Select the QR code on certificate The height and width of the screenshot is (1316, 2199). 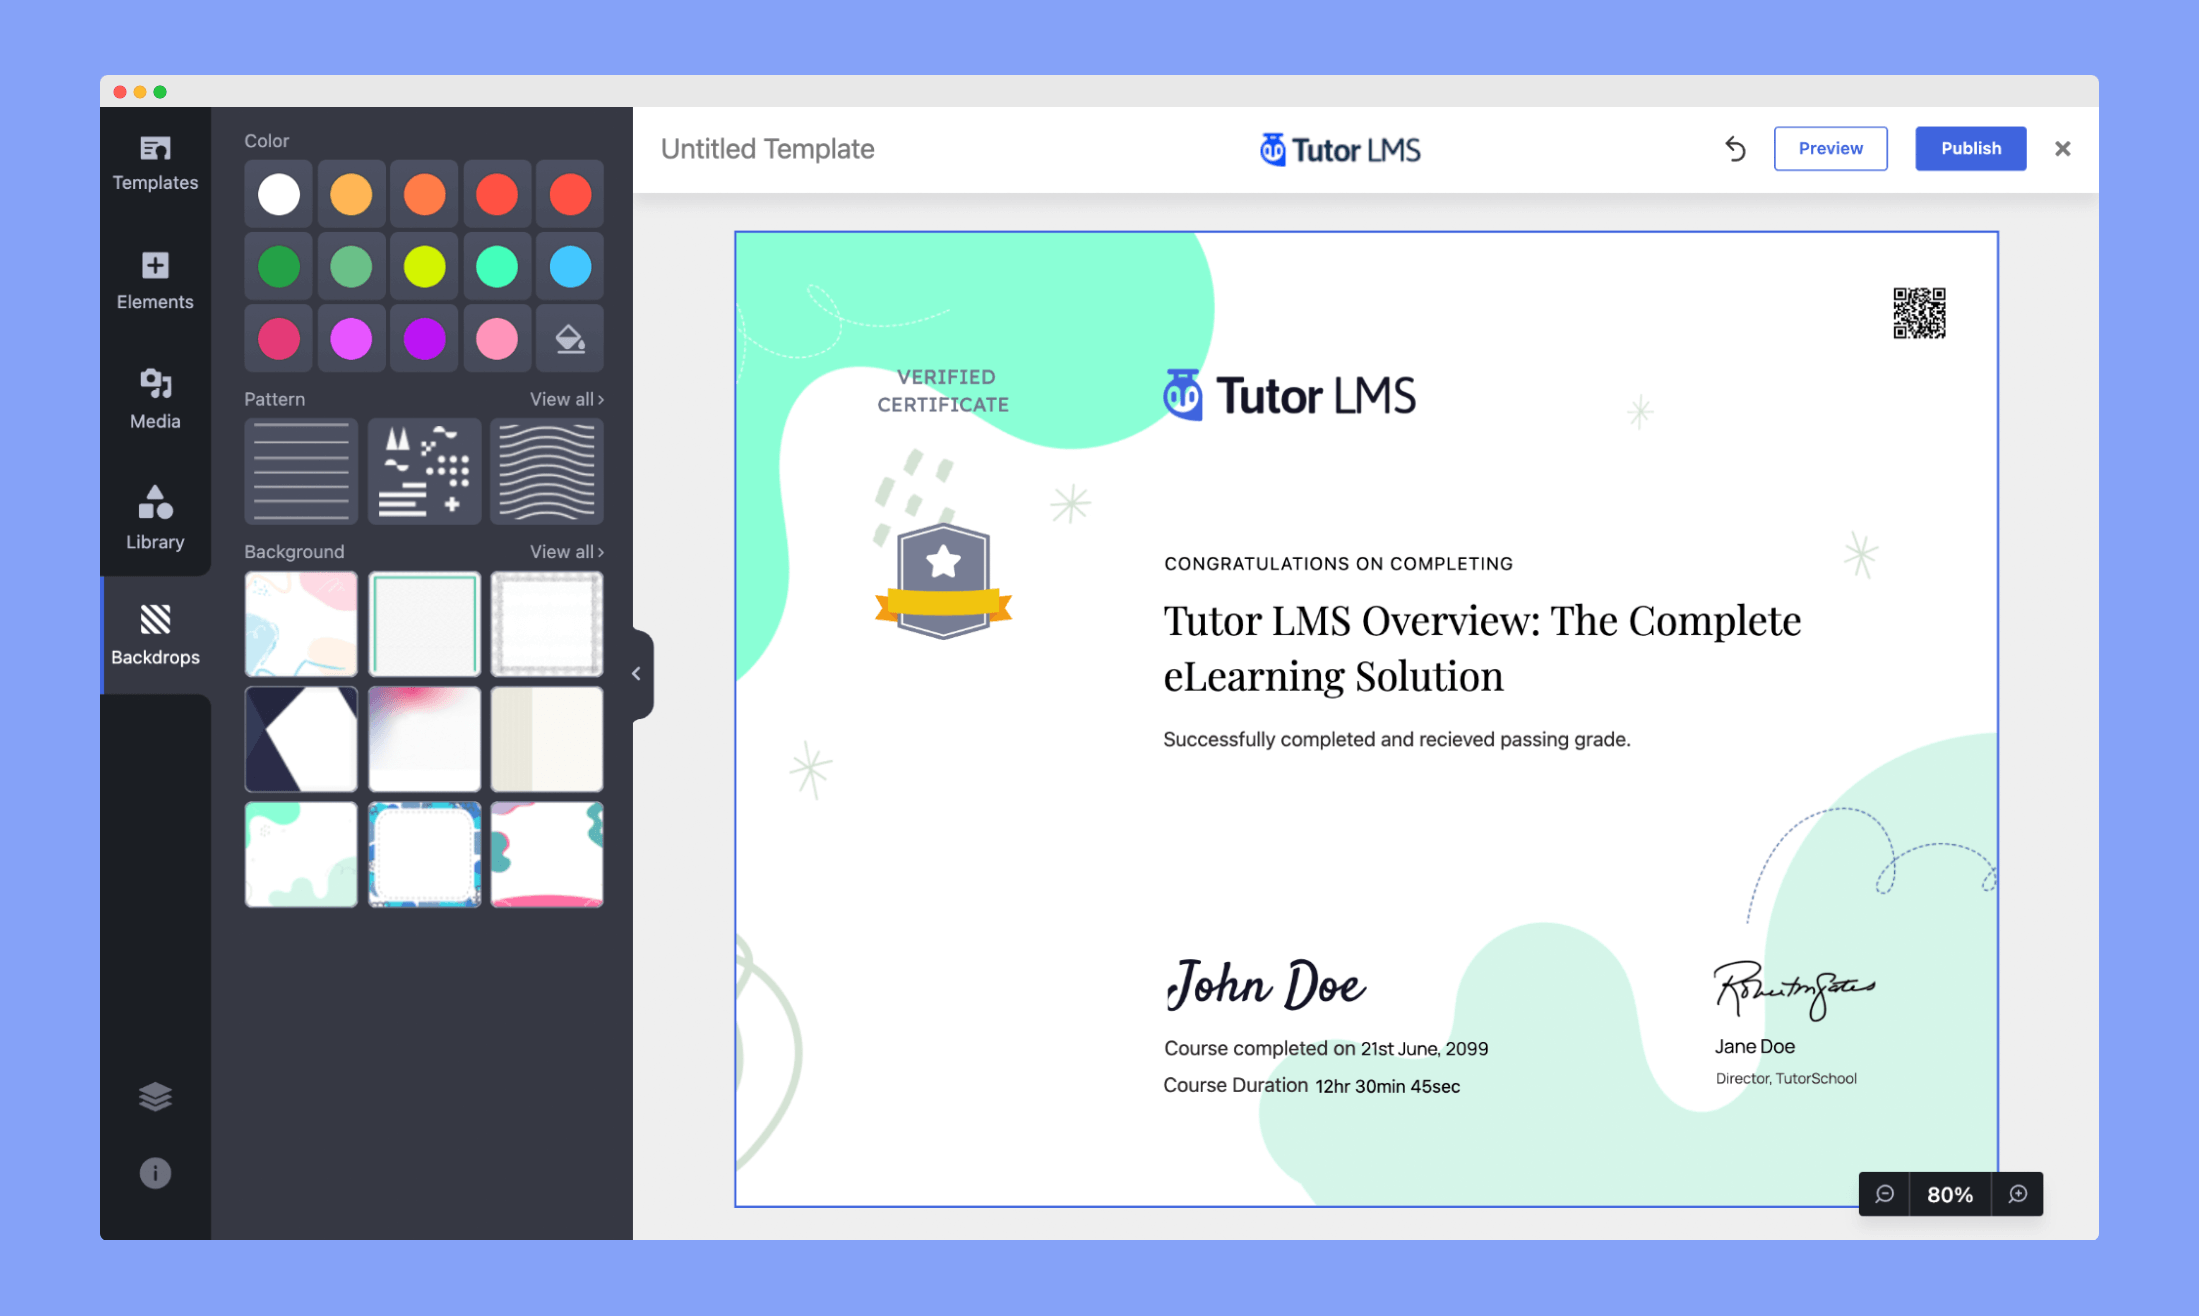[x=1919, y=313]
